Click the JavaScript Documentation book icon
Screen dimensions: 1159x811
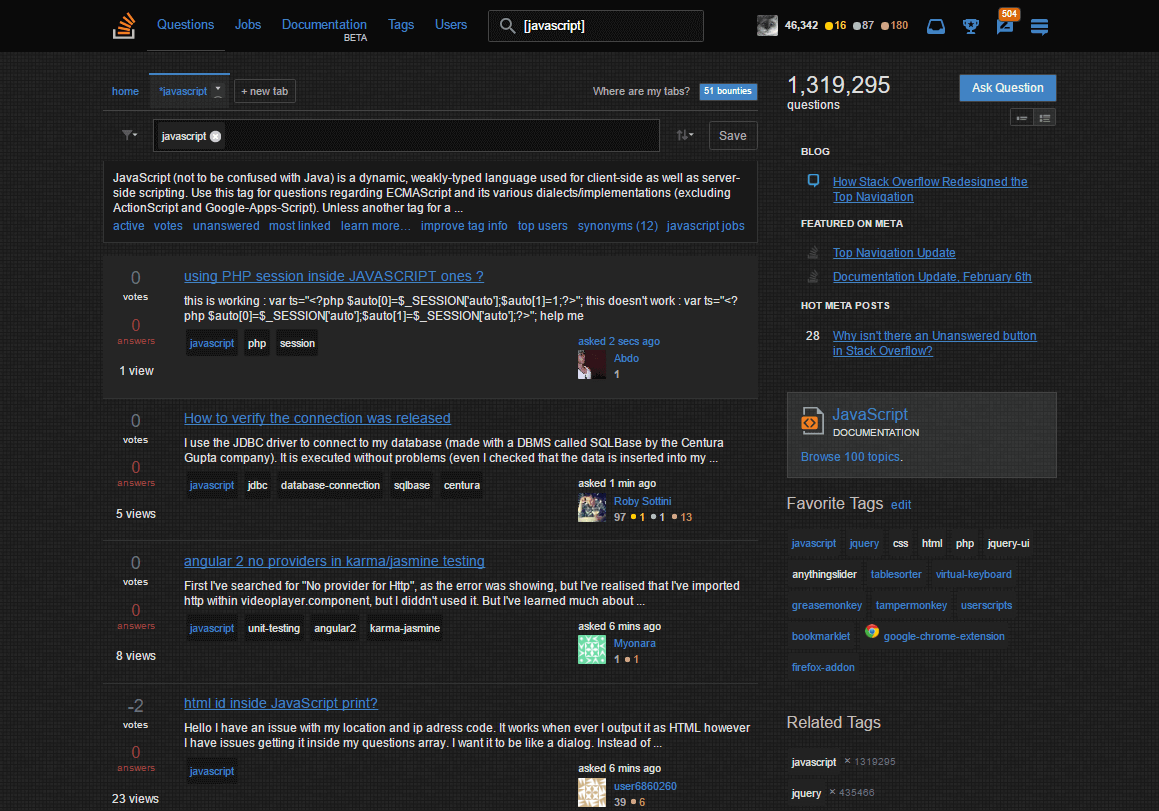click(x=812, y=421)
